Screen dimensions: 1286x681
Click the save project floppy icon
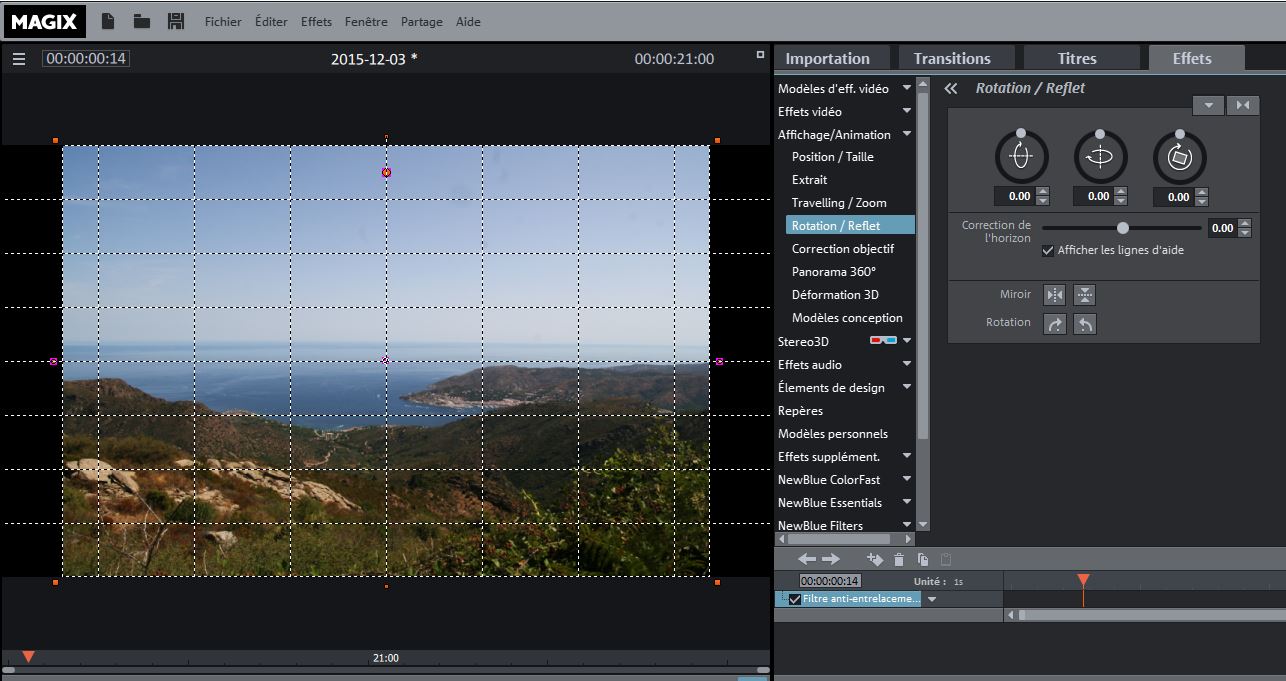tap(175, 21)
